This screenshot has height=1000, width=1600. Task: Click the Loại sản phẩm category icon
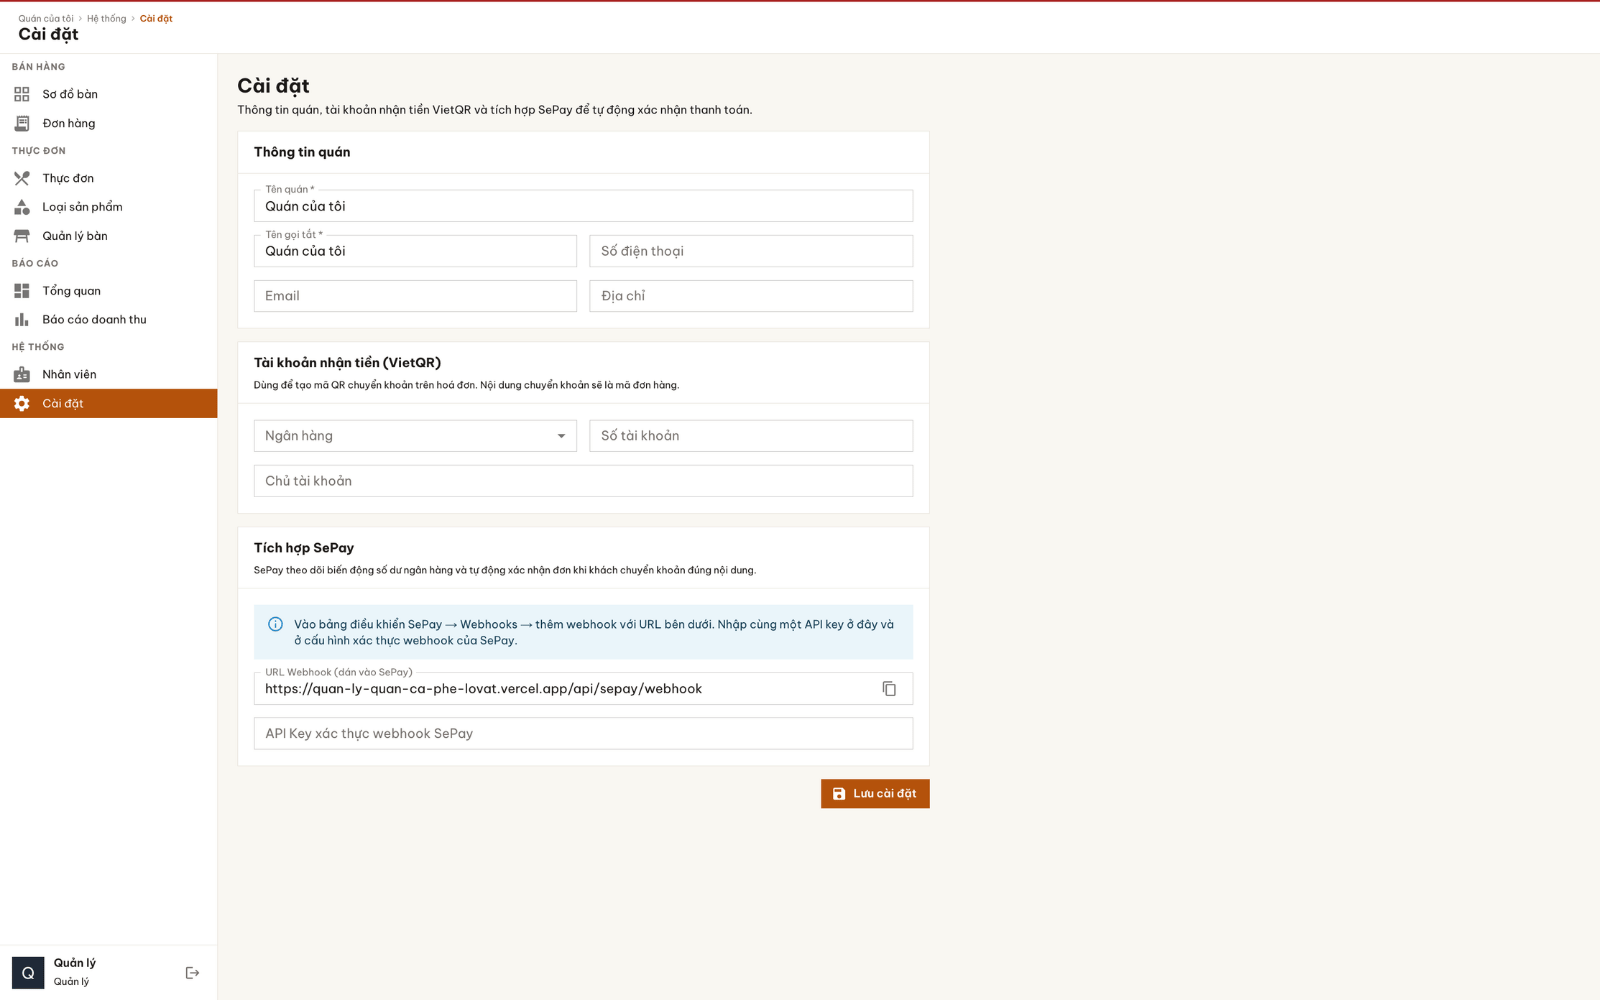click(22, 207)
